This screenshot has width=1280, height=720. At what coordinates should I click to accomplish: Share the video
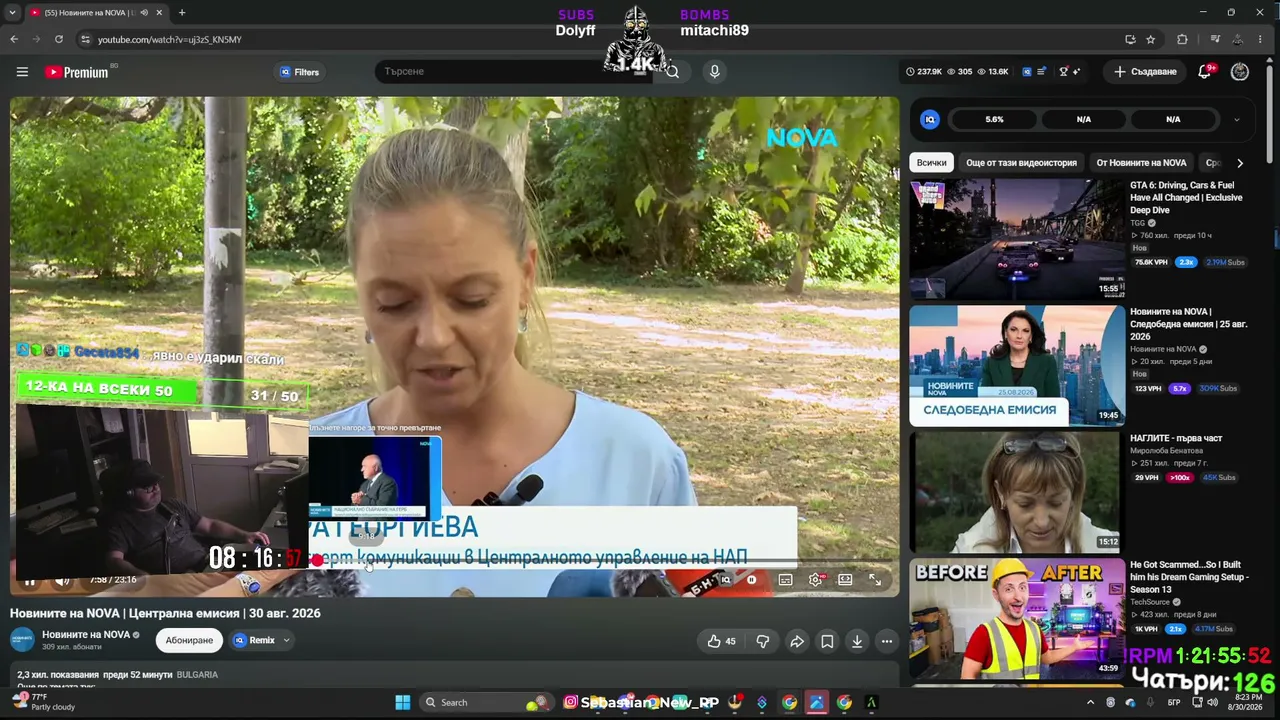click(x=797, y=641)
